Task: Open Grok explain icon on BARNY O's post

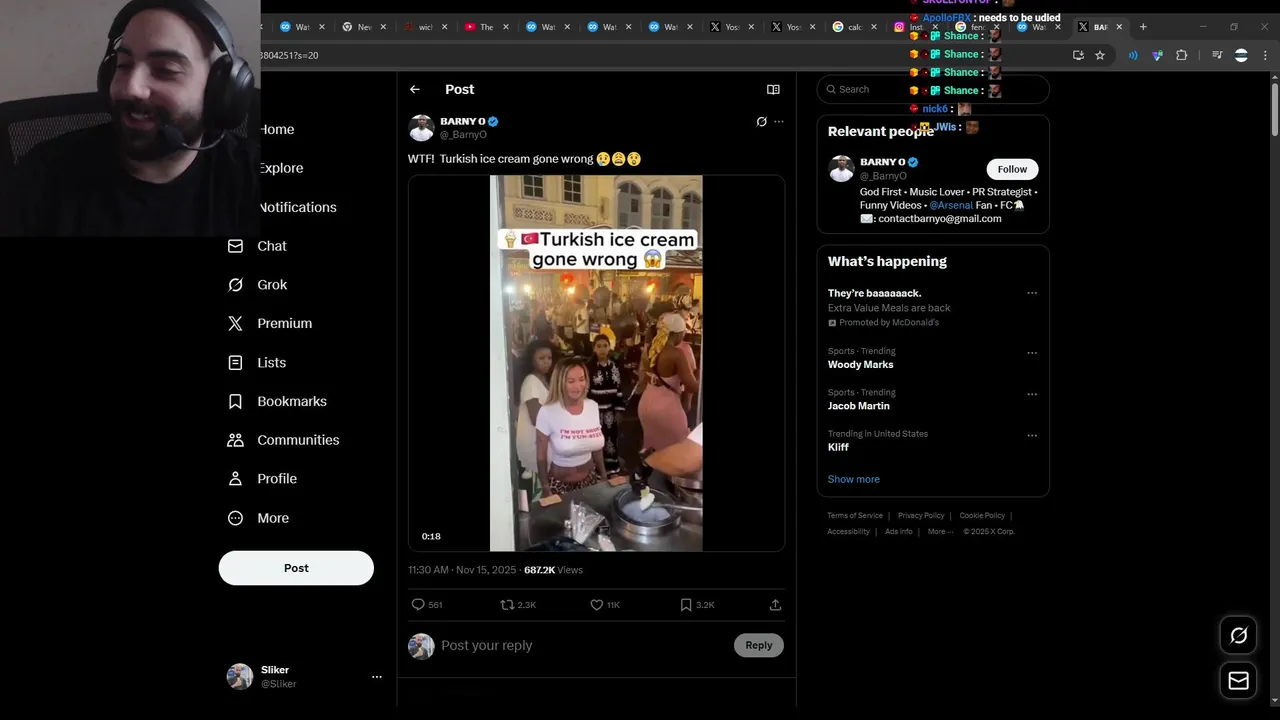Action: [761, 122]
